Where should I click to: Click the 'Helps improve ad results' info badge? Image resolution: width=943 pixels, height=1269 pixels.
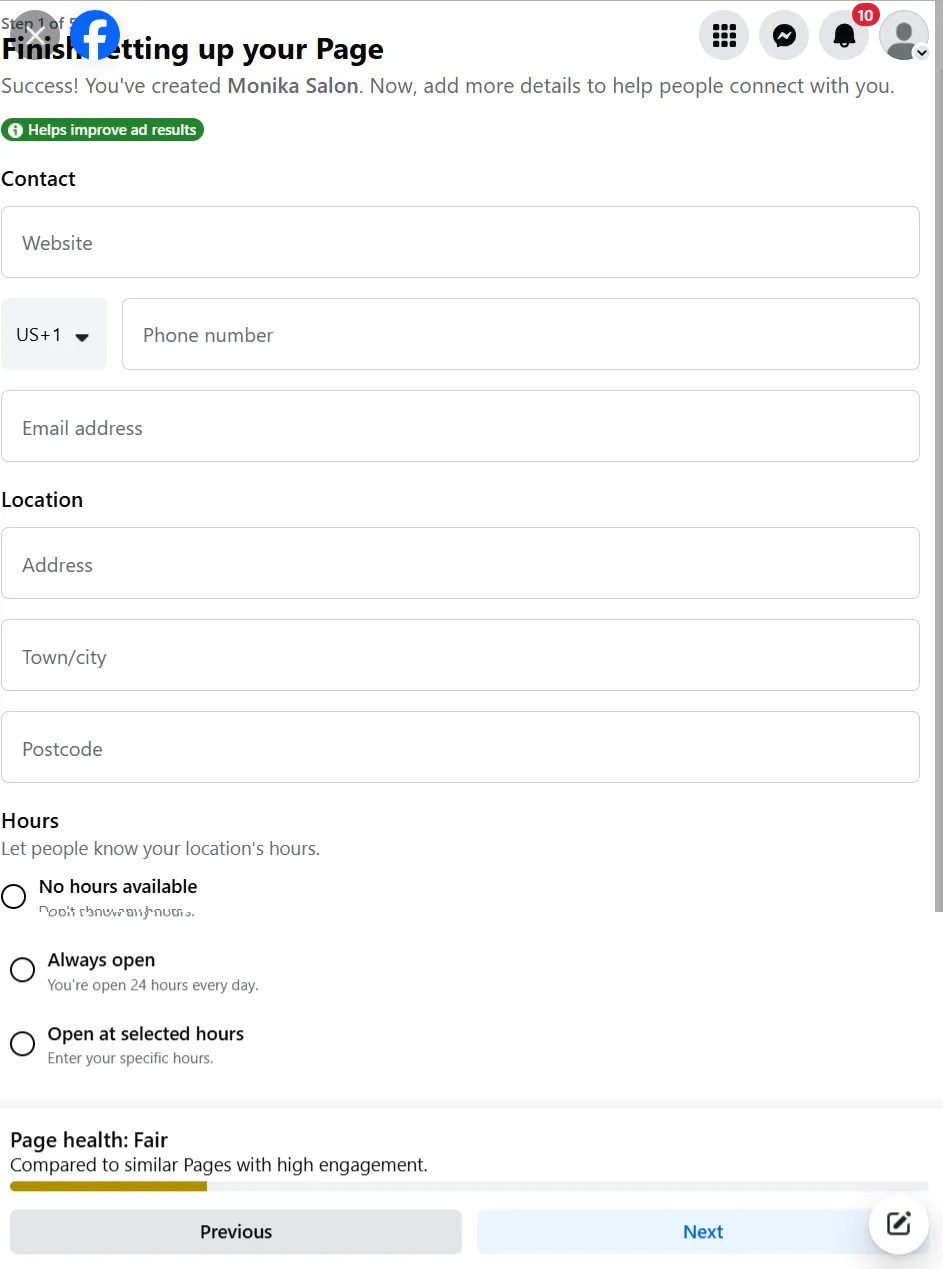[103, 129]
